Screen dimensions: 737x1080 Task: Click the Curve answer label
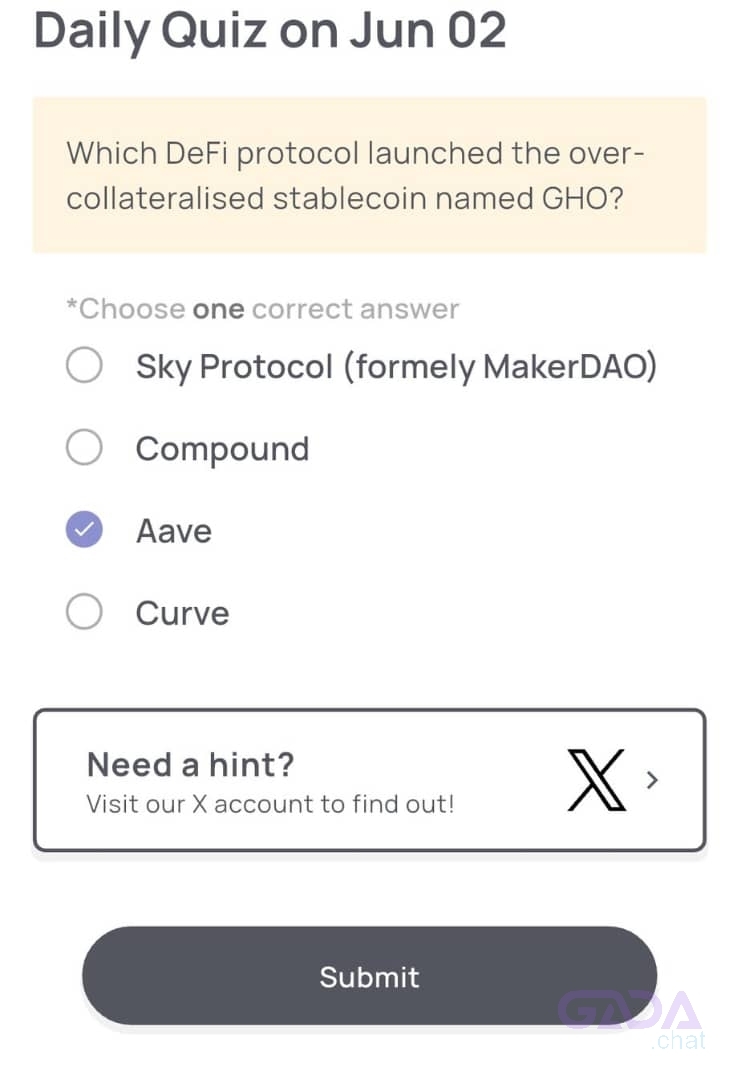point(183,613)
